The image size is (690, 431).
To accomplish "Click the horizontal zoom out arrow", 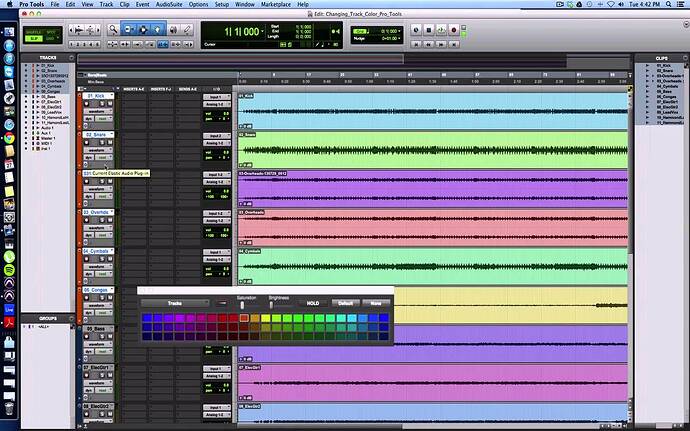I will tap(72, 30).
